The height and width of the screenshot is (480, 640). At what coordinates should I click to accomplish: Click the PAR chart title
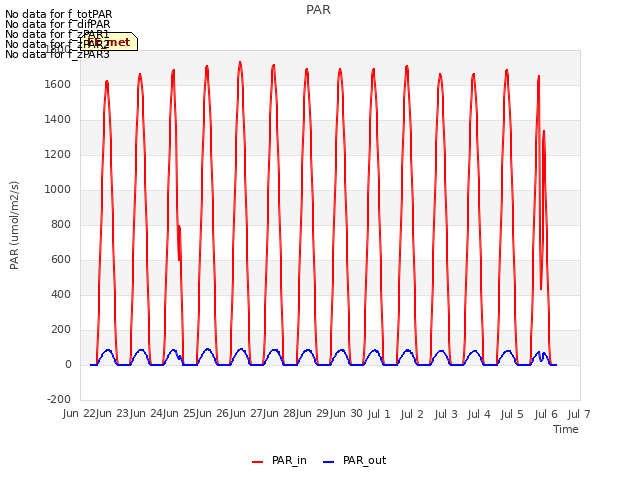[318, 9]
